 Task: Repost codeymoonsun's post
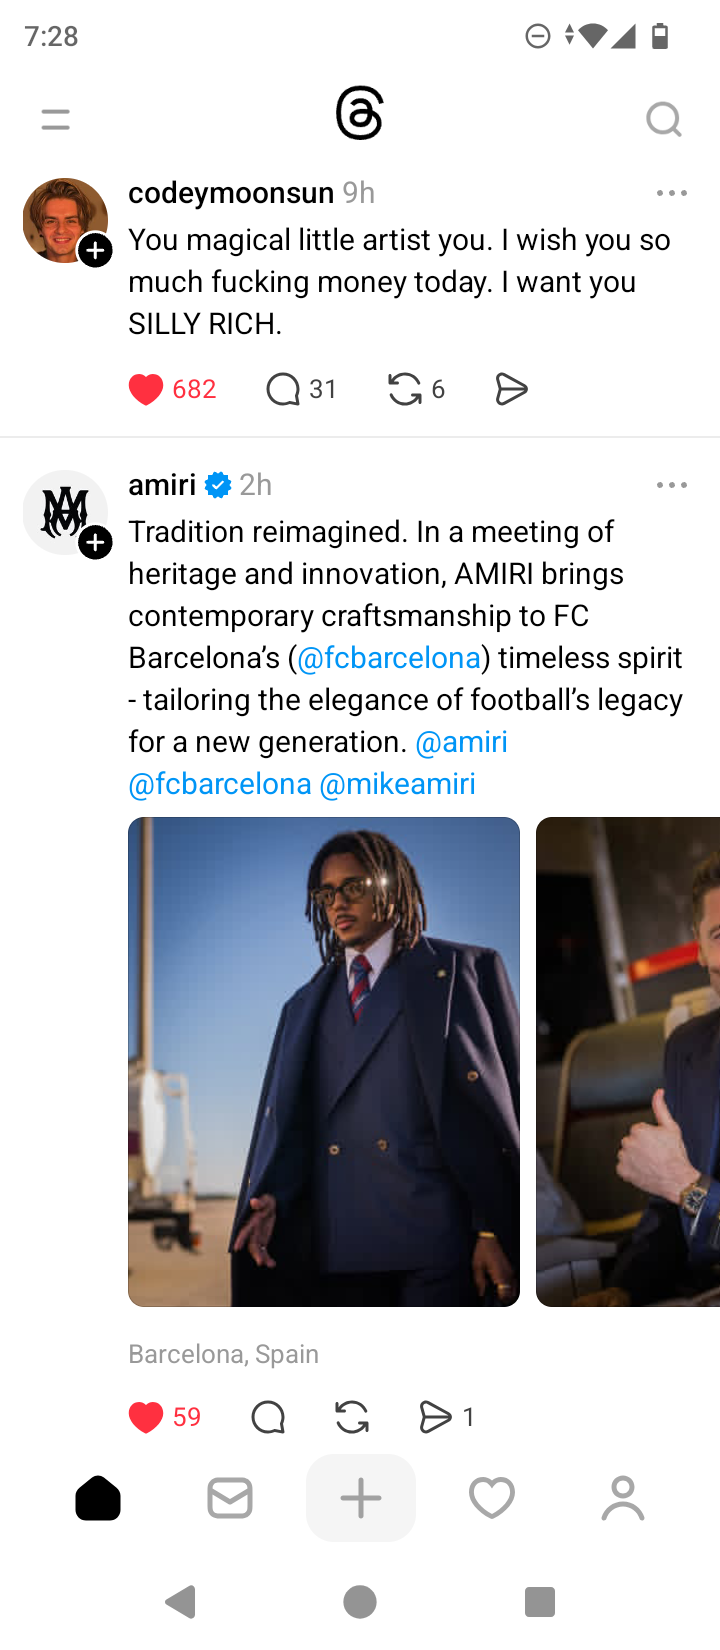404,389
